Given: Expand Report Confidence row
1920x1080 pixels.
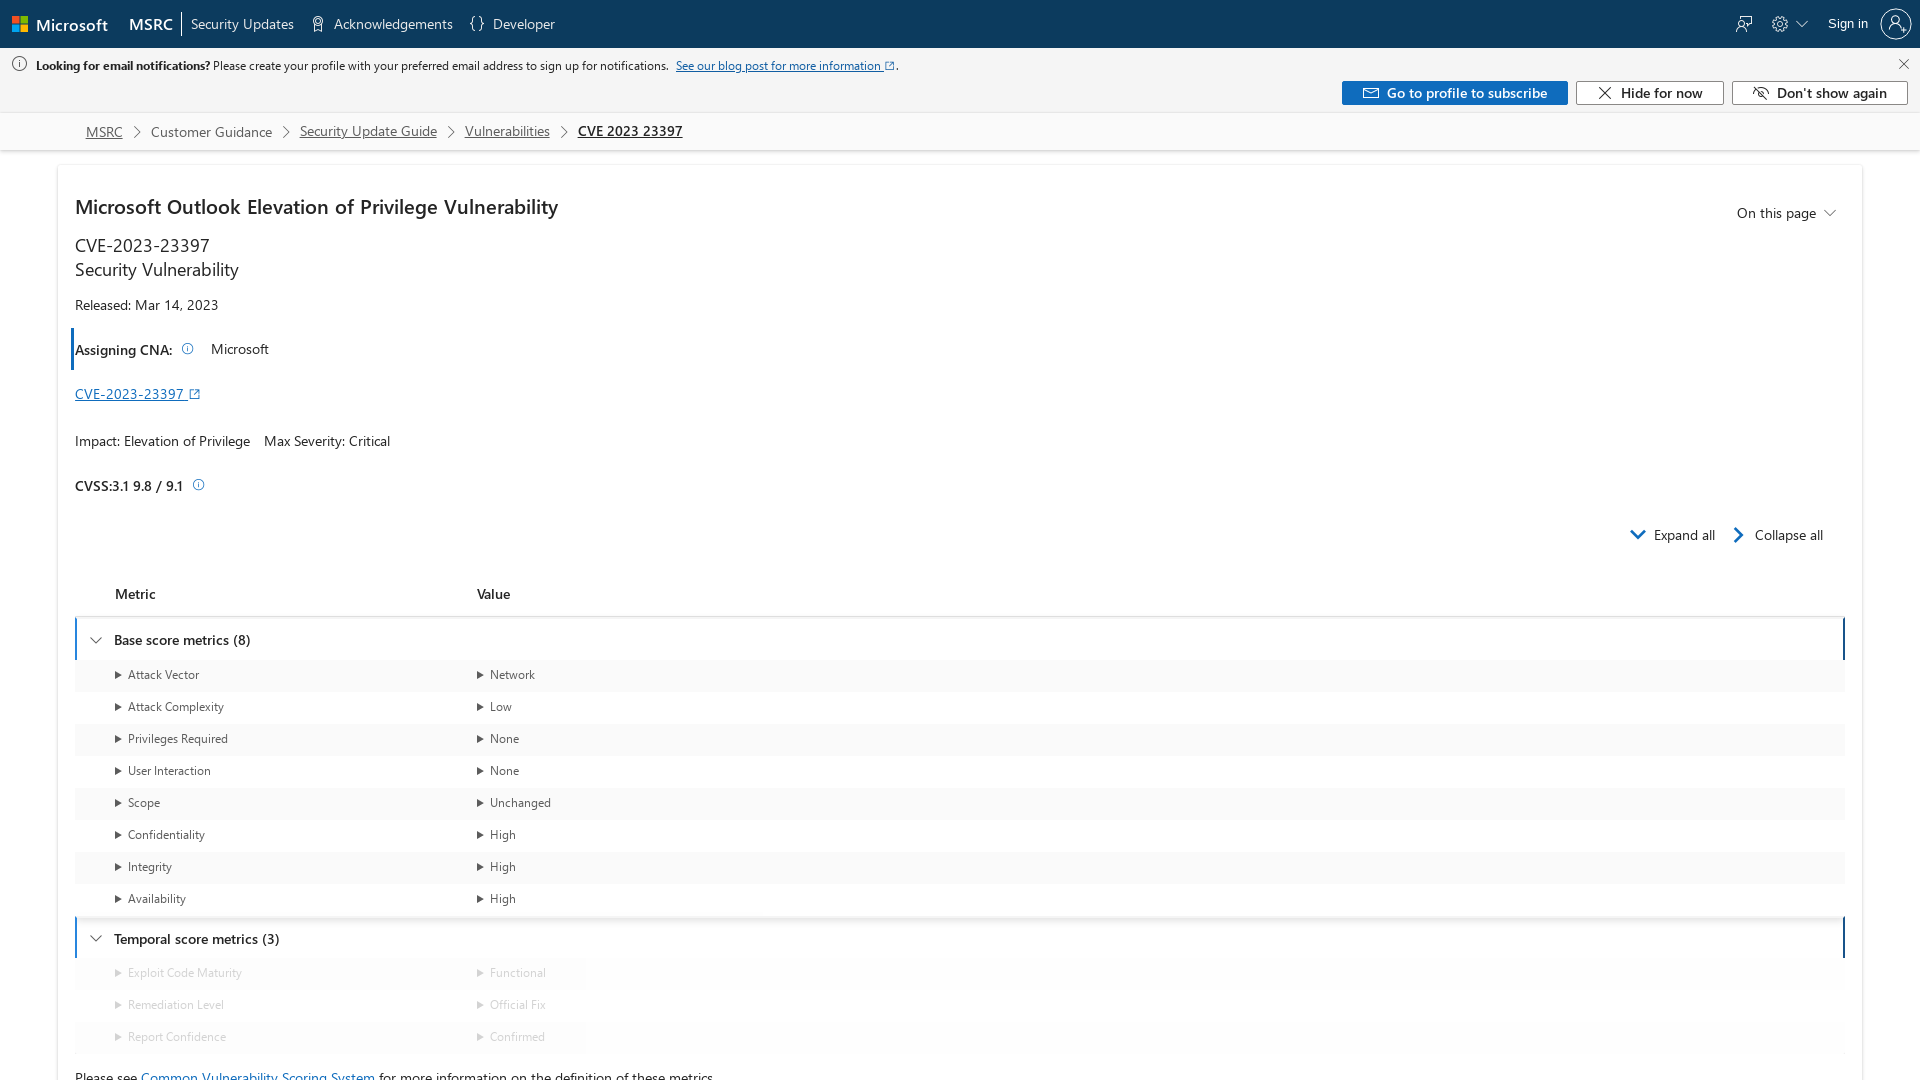Looking at the screenshot, I should 170,1037.
